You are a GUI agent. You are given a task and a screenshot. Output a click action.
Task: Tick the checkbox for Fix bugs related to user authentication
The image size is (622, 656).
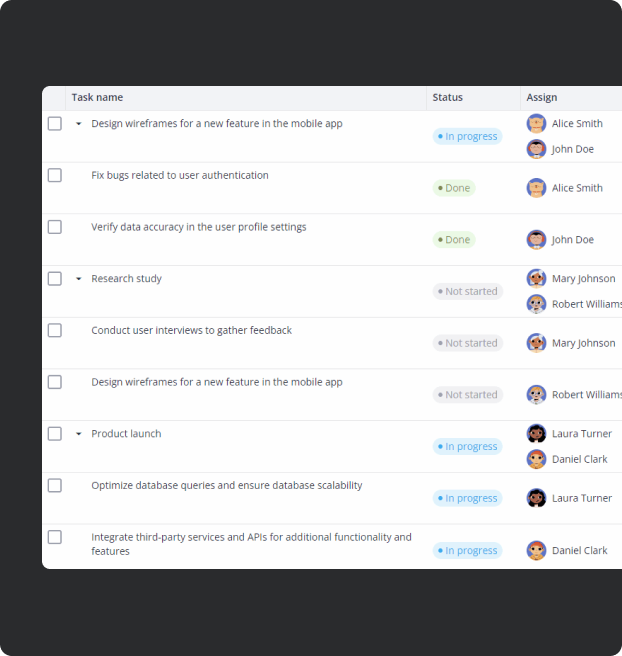55,175
